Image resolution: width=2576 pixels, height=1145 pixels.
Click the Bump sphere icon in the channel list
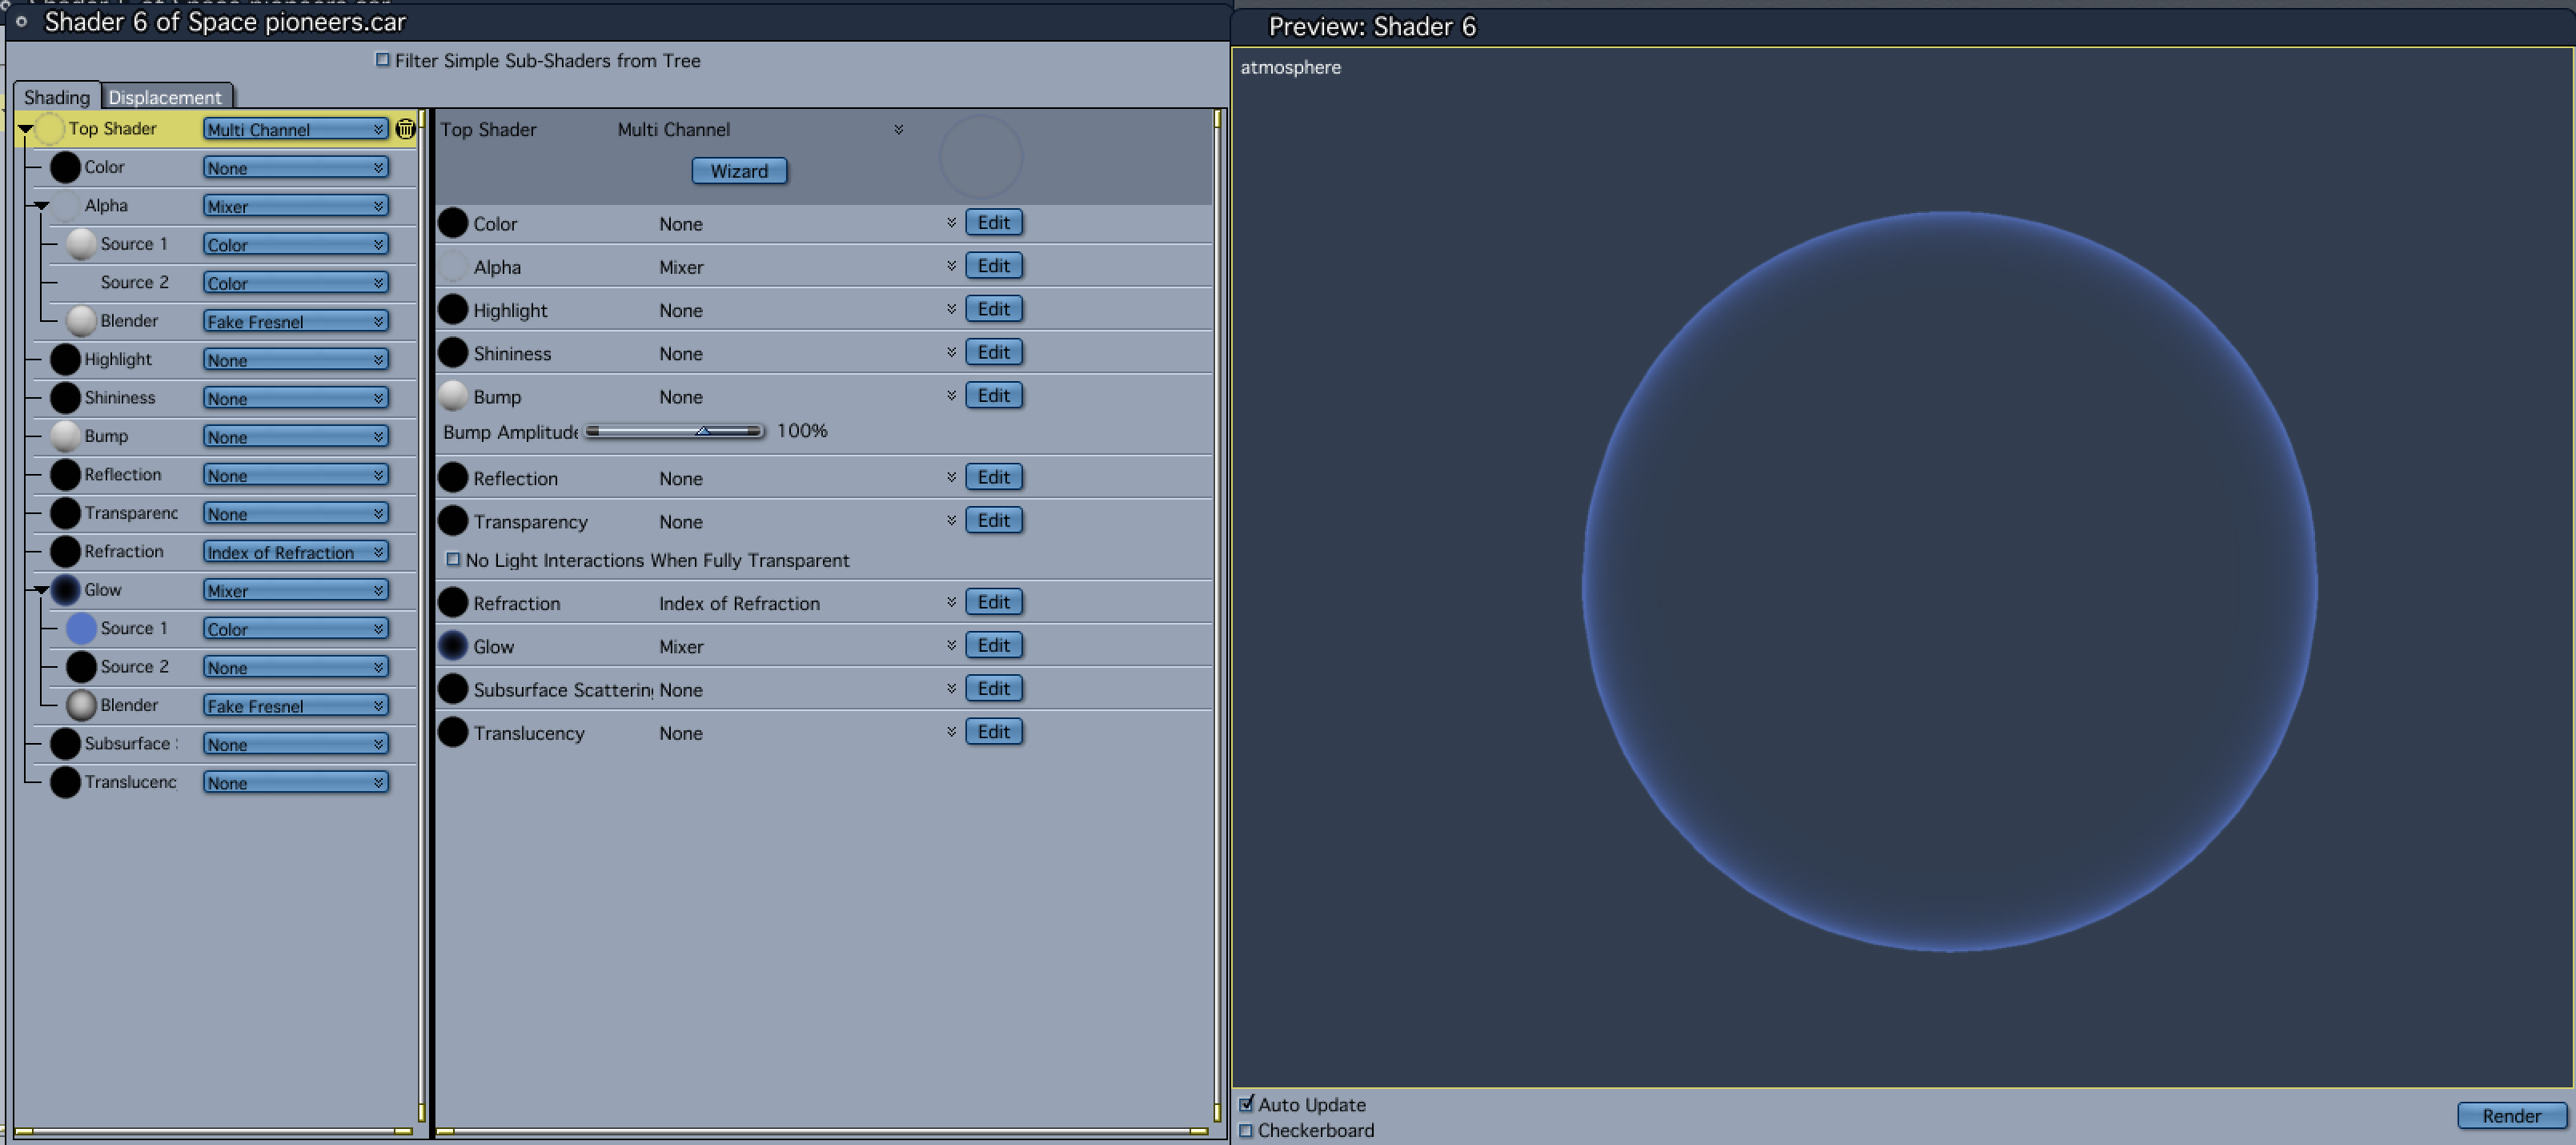(x=453, y=396)
